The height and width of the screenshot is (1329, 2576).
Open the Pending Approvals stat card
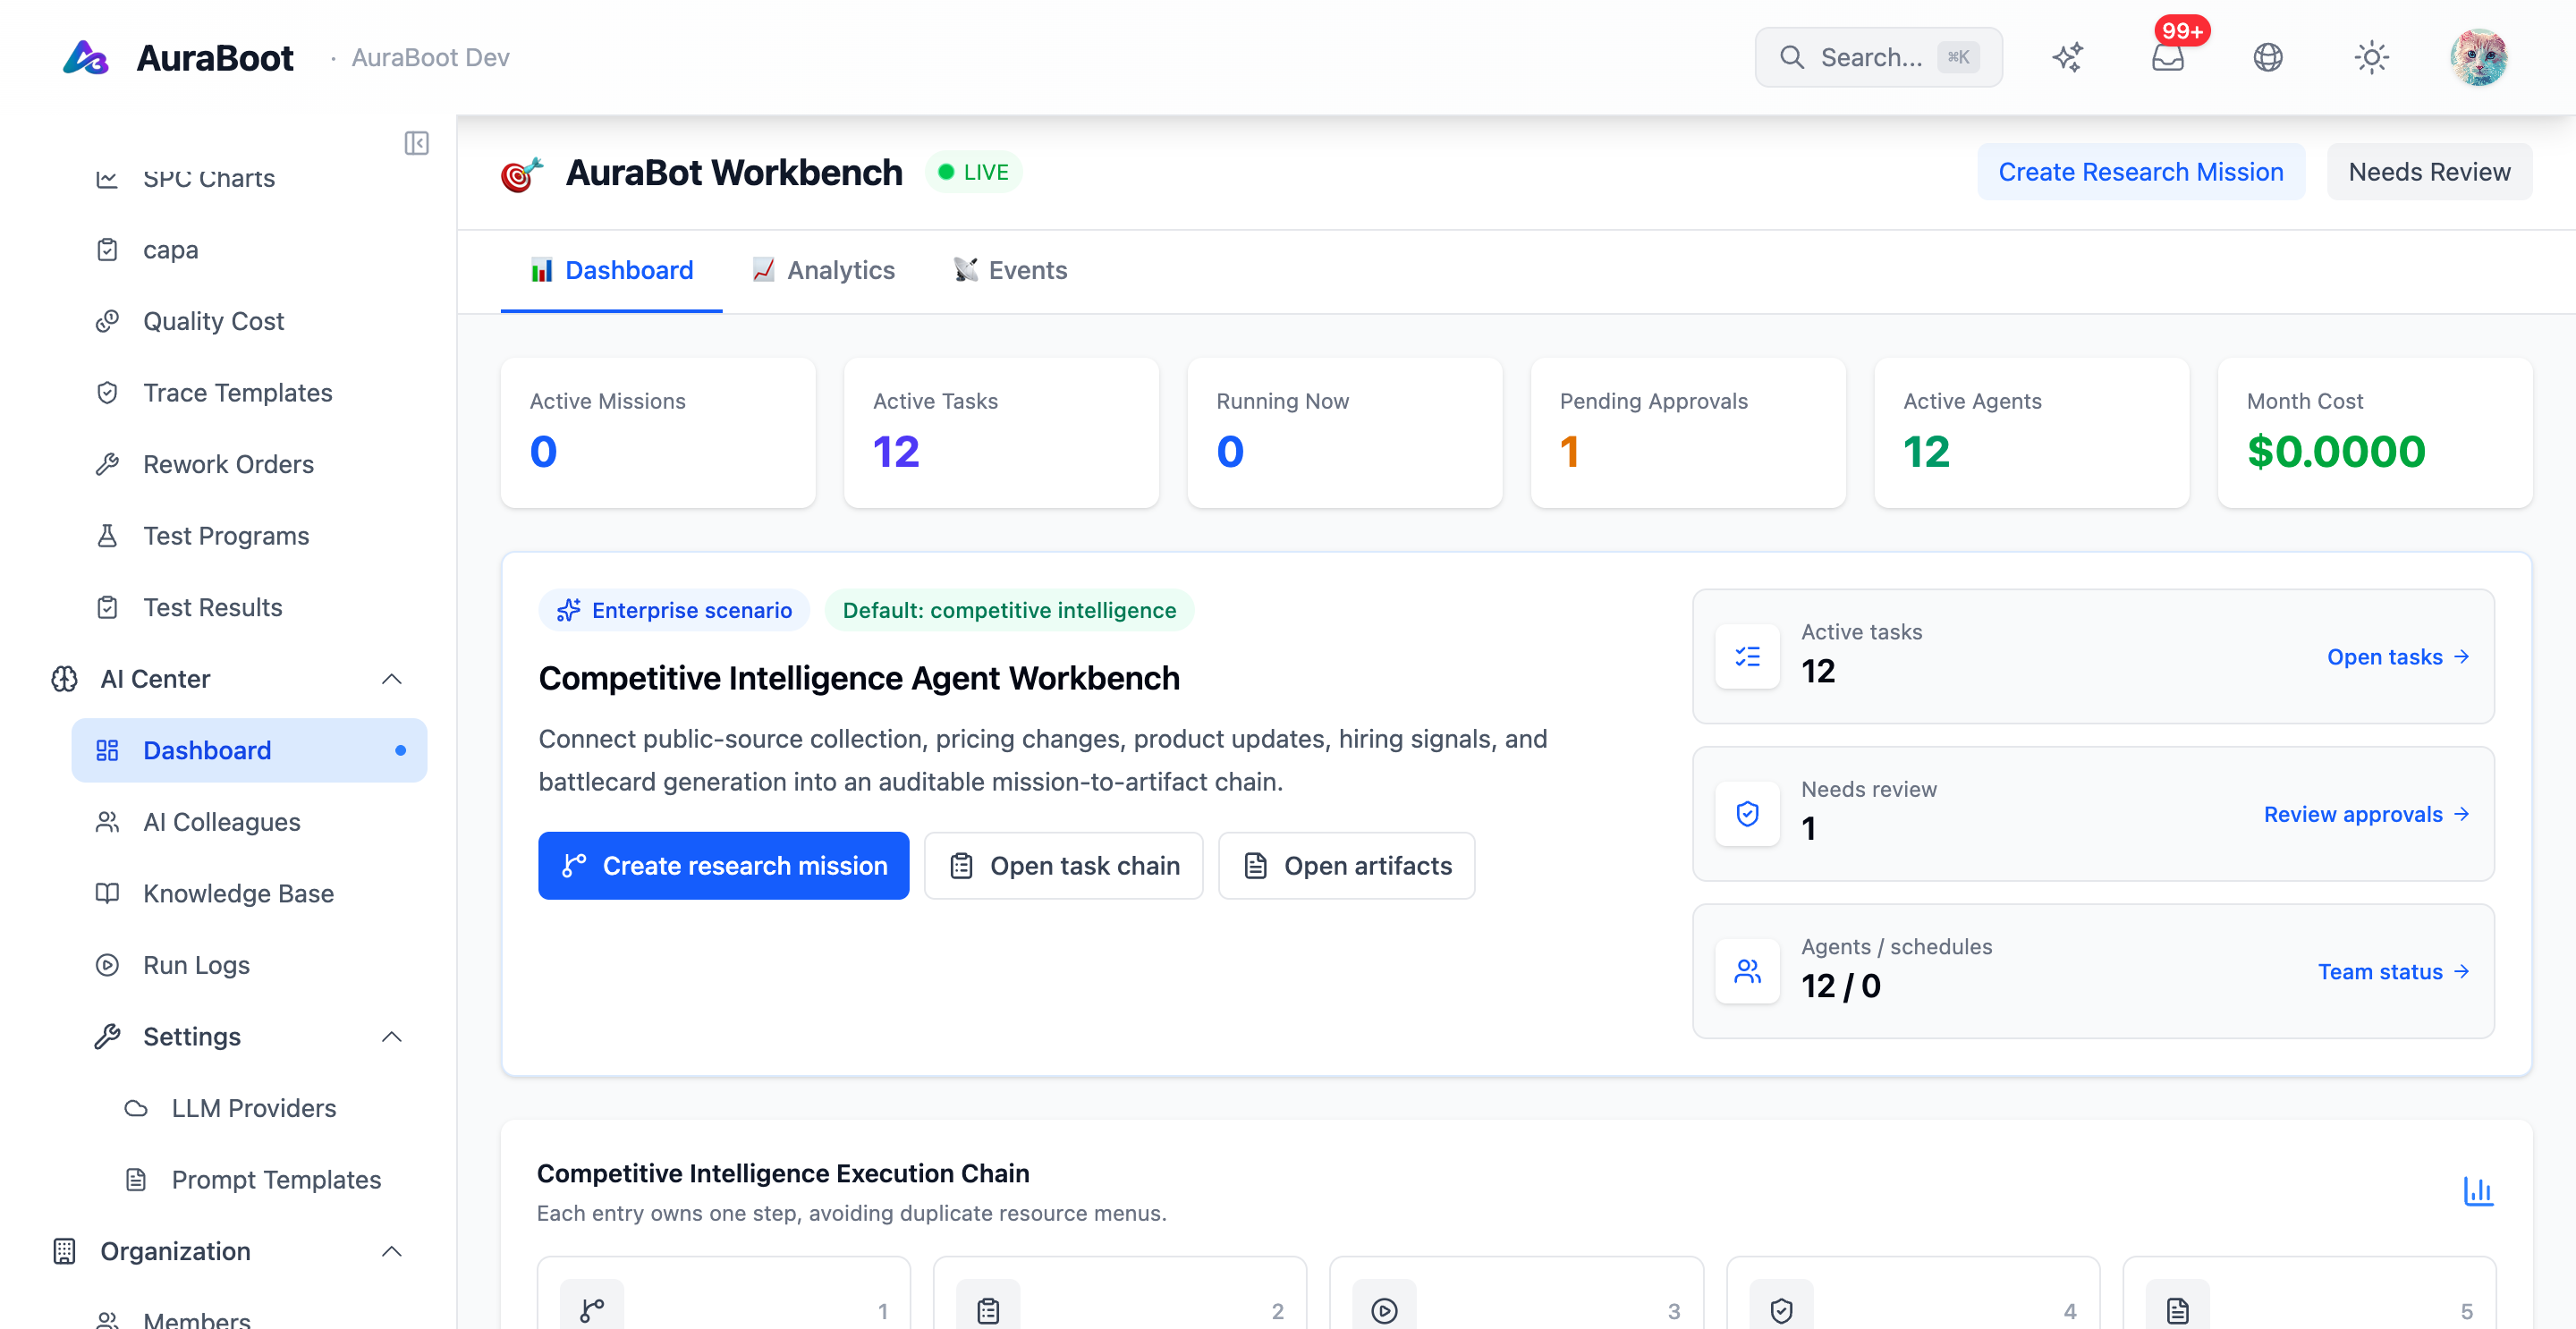coord(1688,432)
